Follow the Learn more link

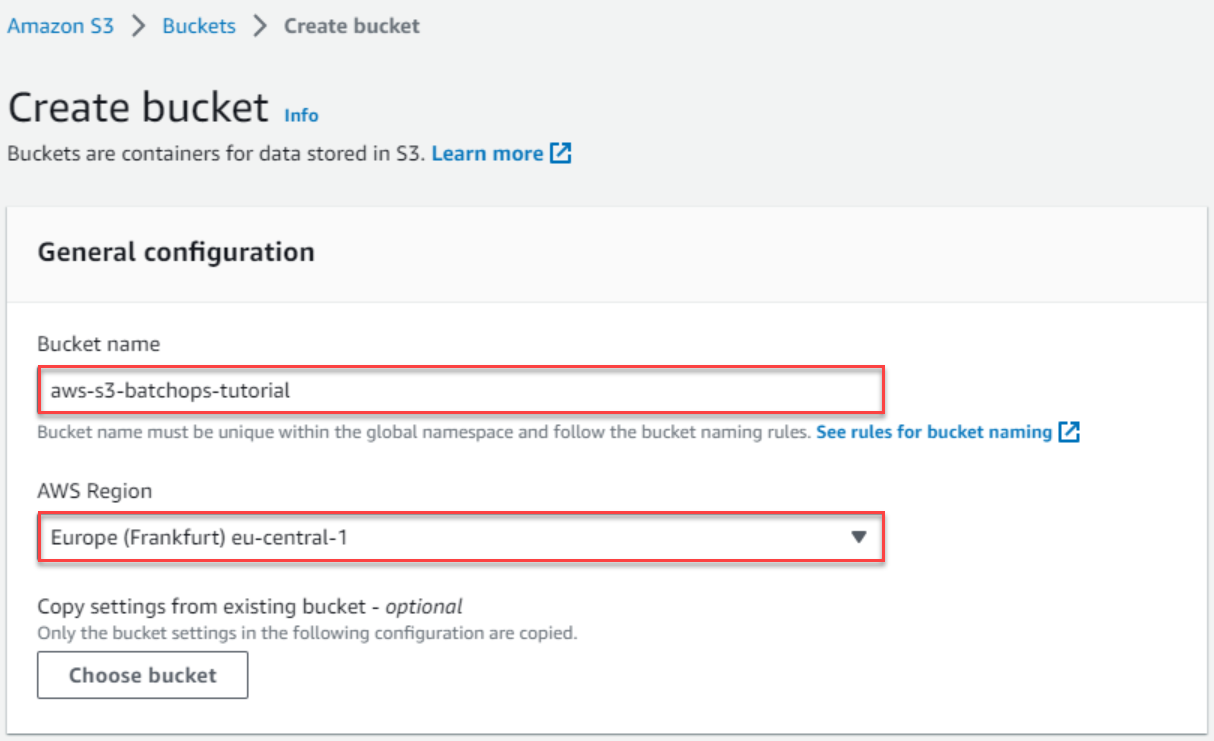tap(487, 154)
